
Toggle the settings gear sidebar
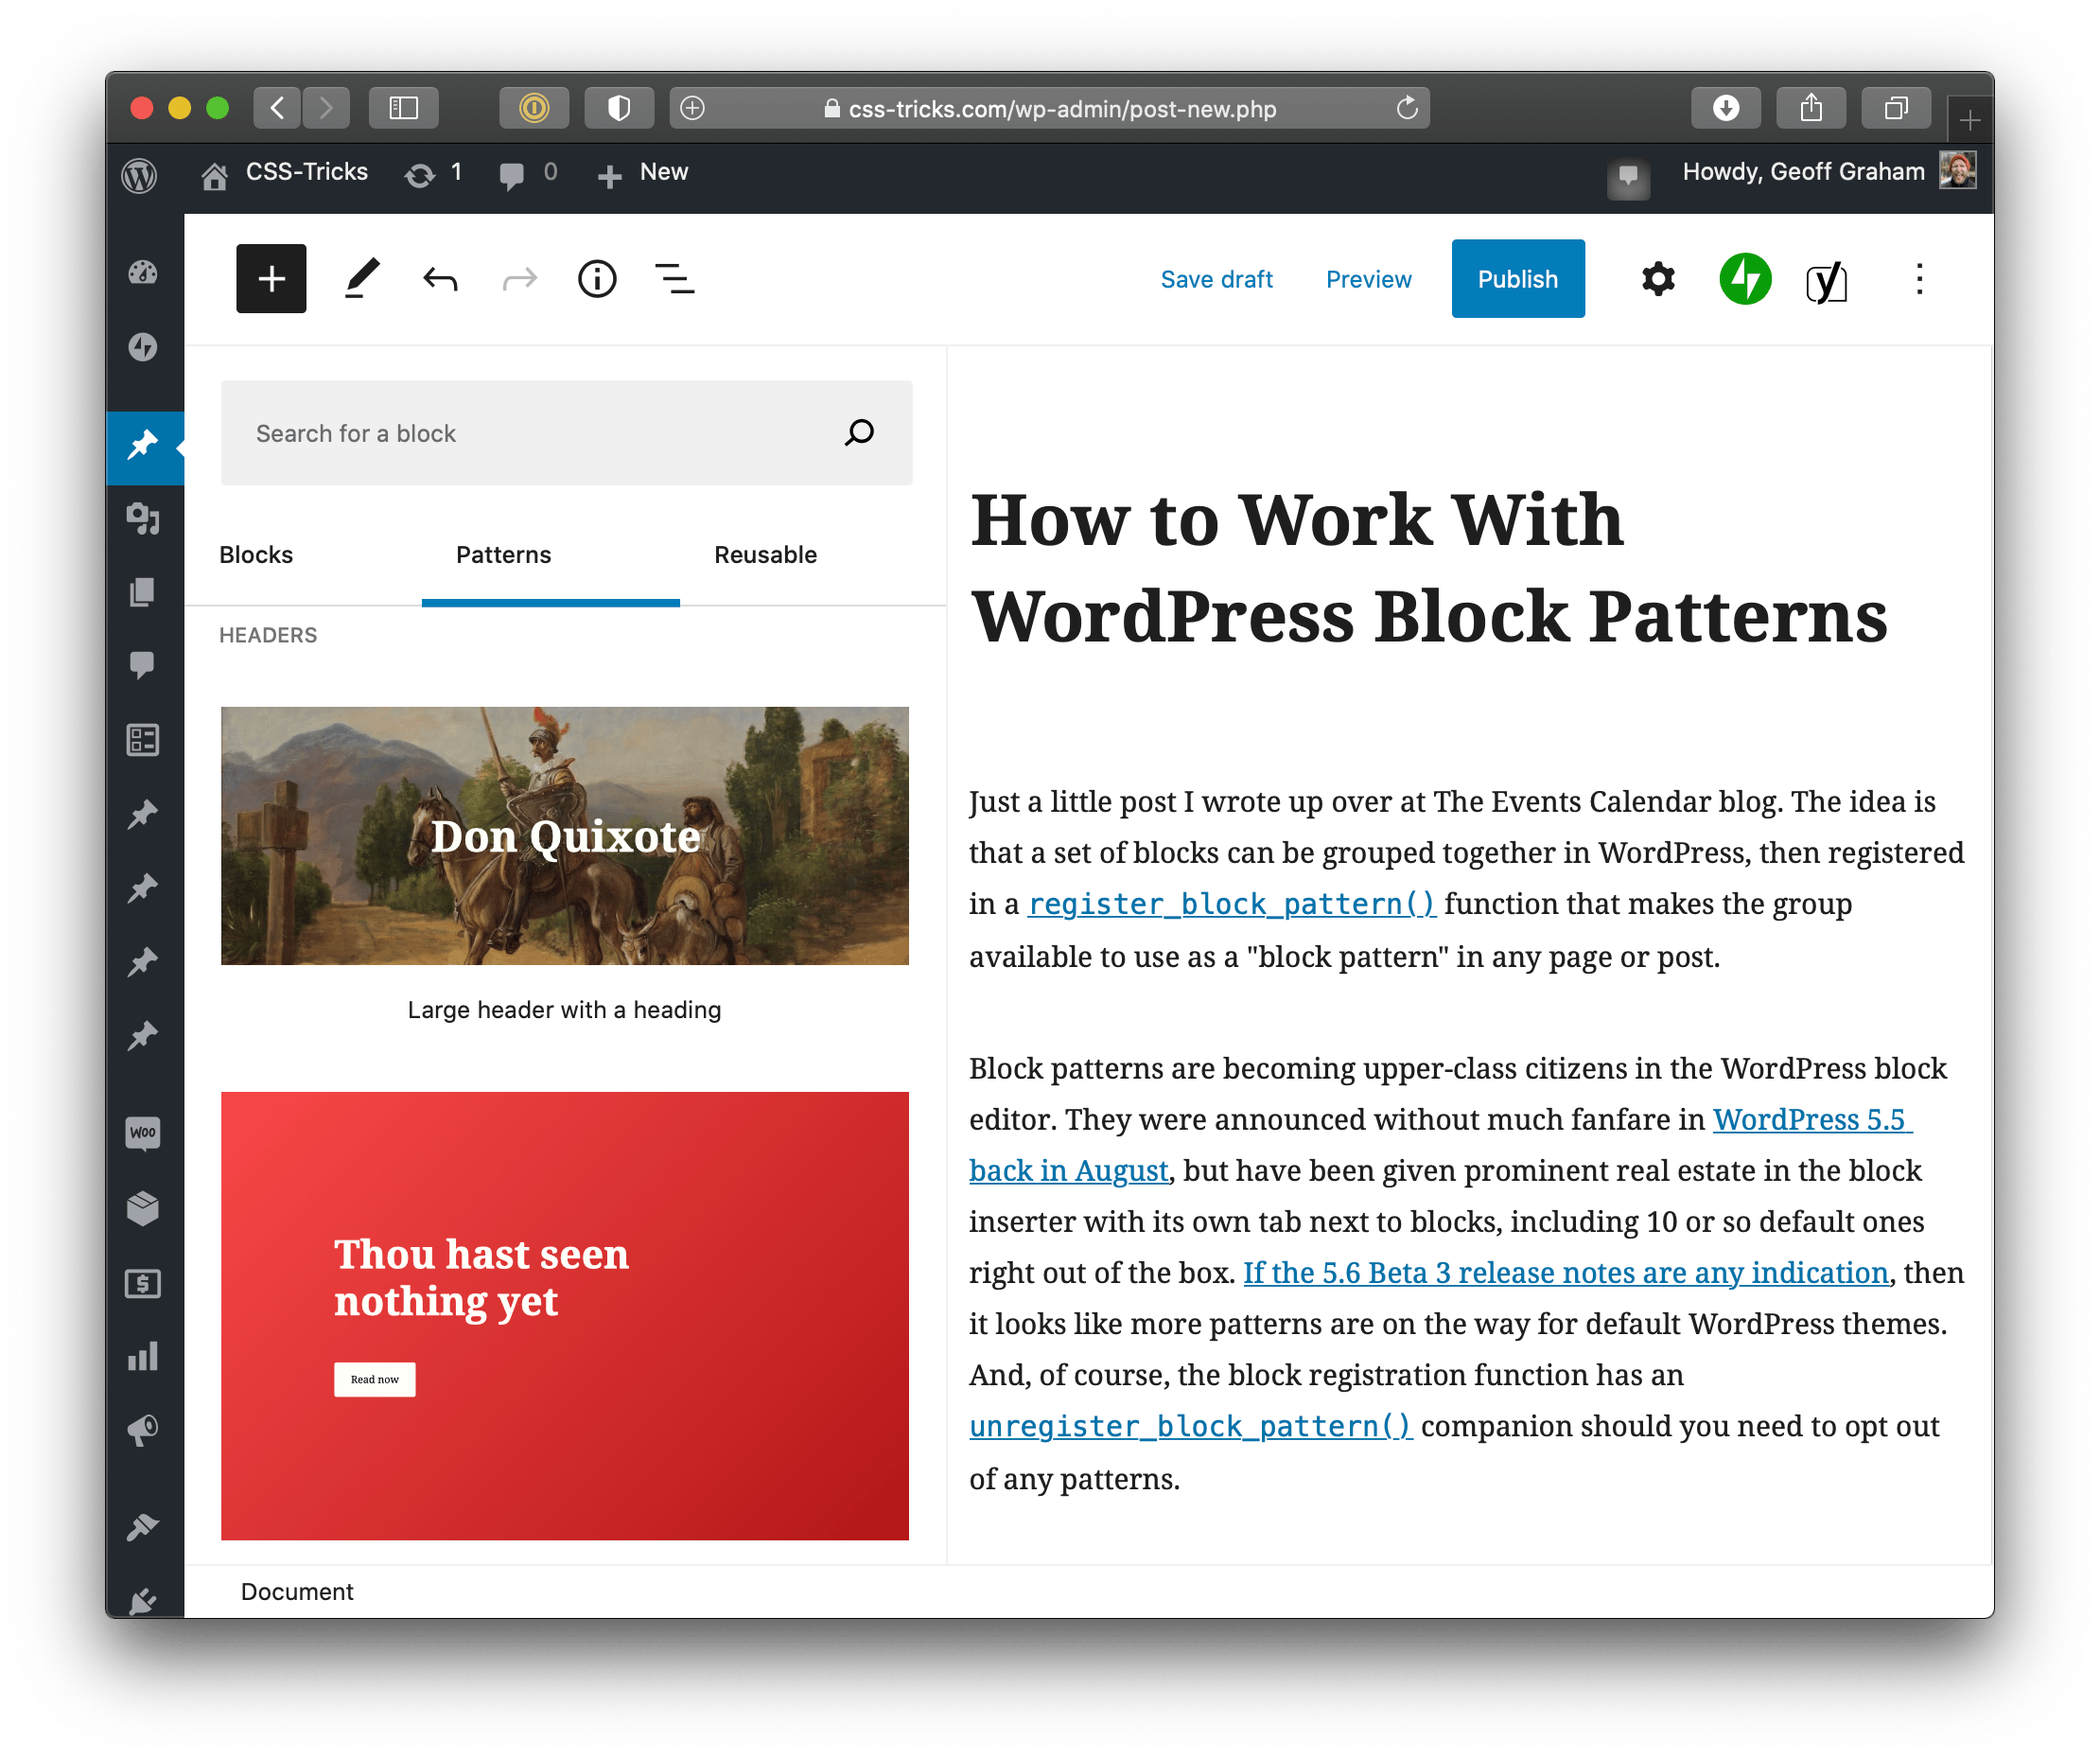1658,279
